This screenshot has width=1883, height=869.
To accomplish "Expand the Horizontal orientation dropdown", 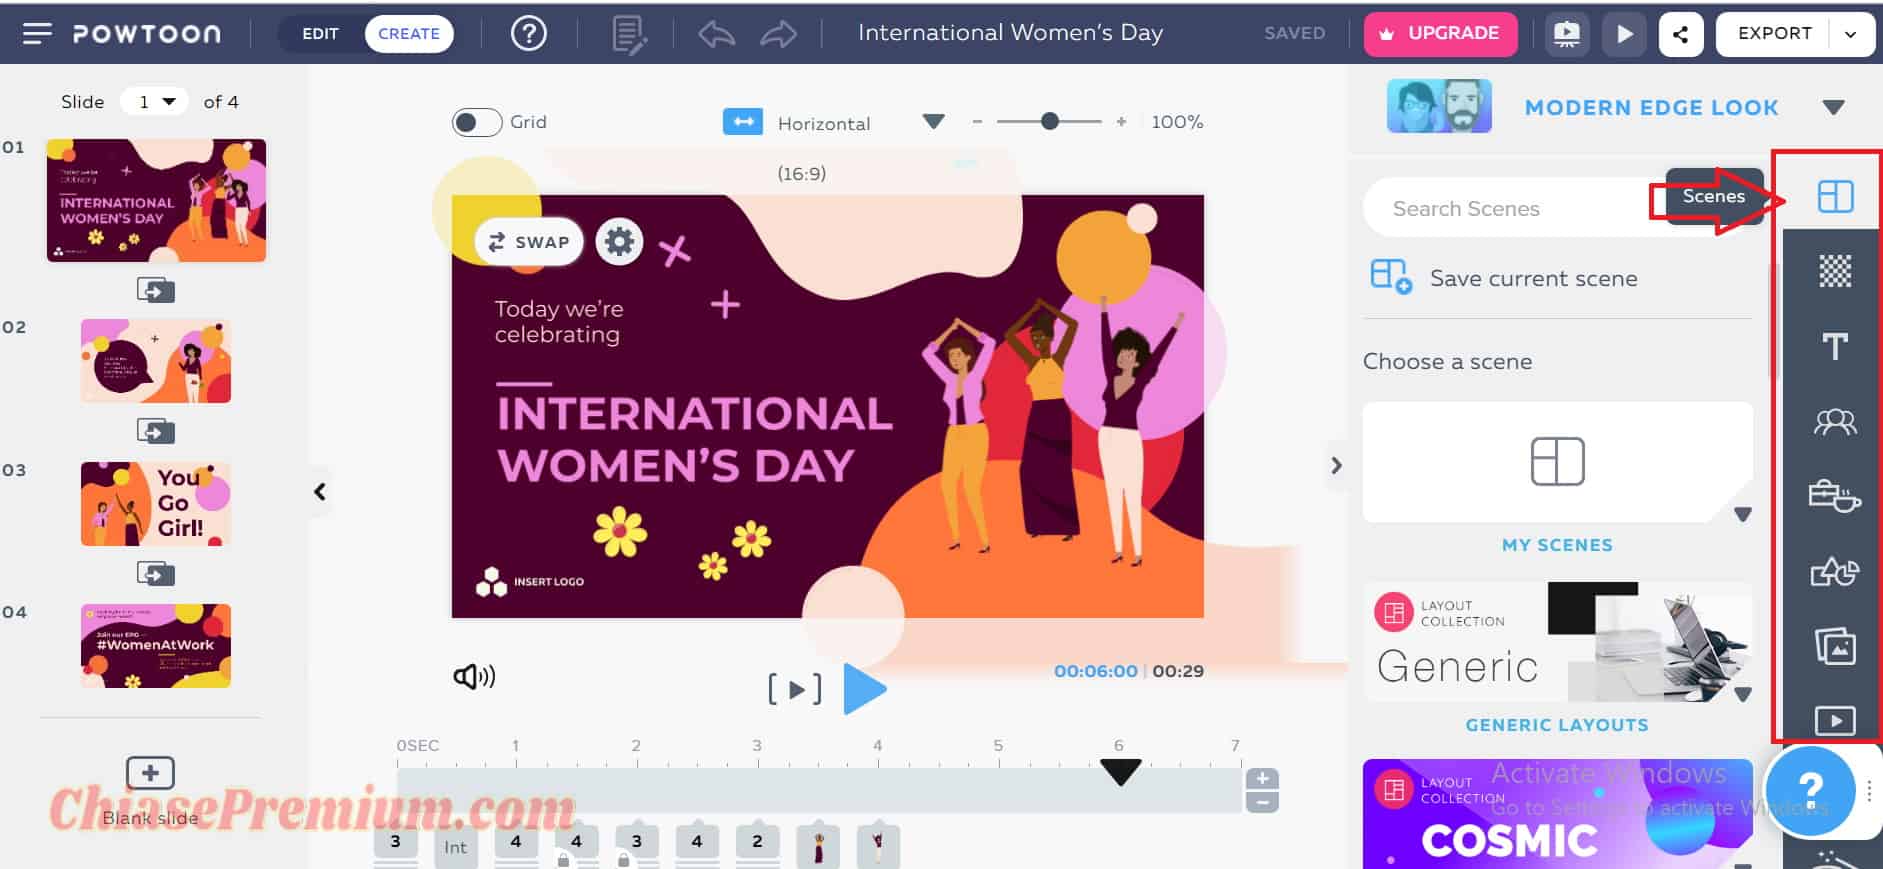I will click(x=933, y=122).
